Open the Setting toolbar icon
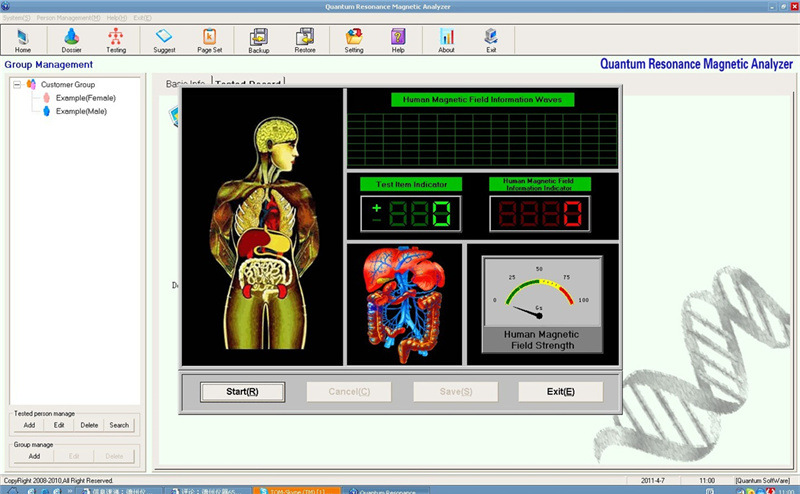This screenshot has height=494, width=800. 354,38
